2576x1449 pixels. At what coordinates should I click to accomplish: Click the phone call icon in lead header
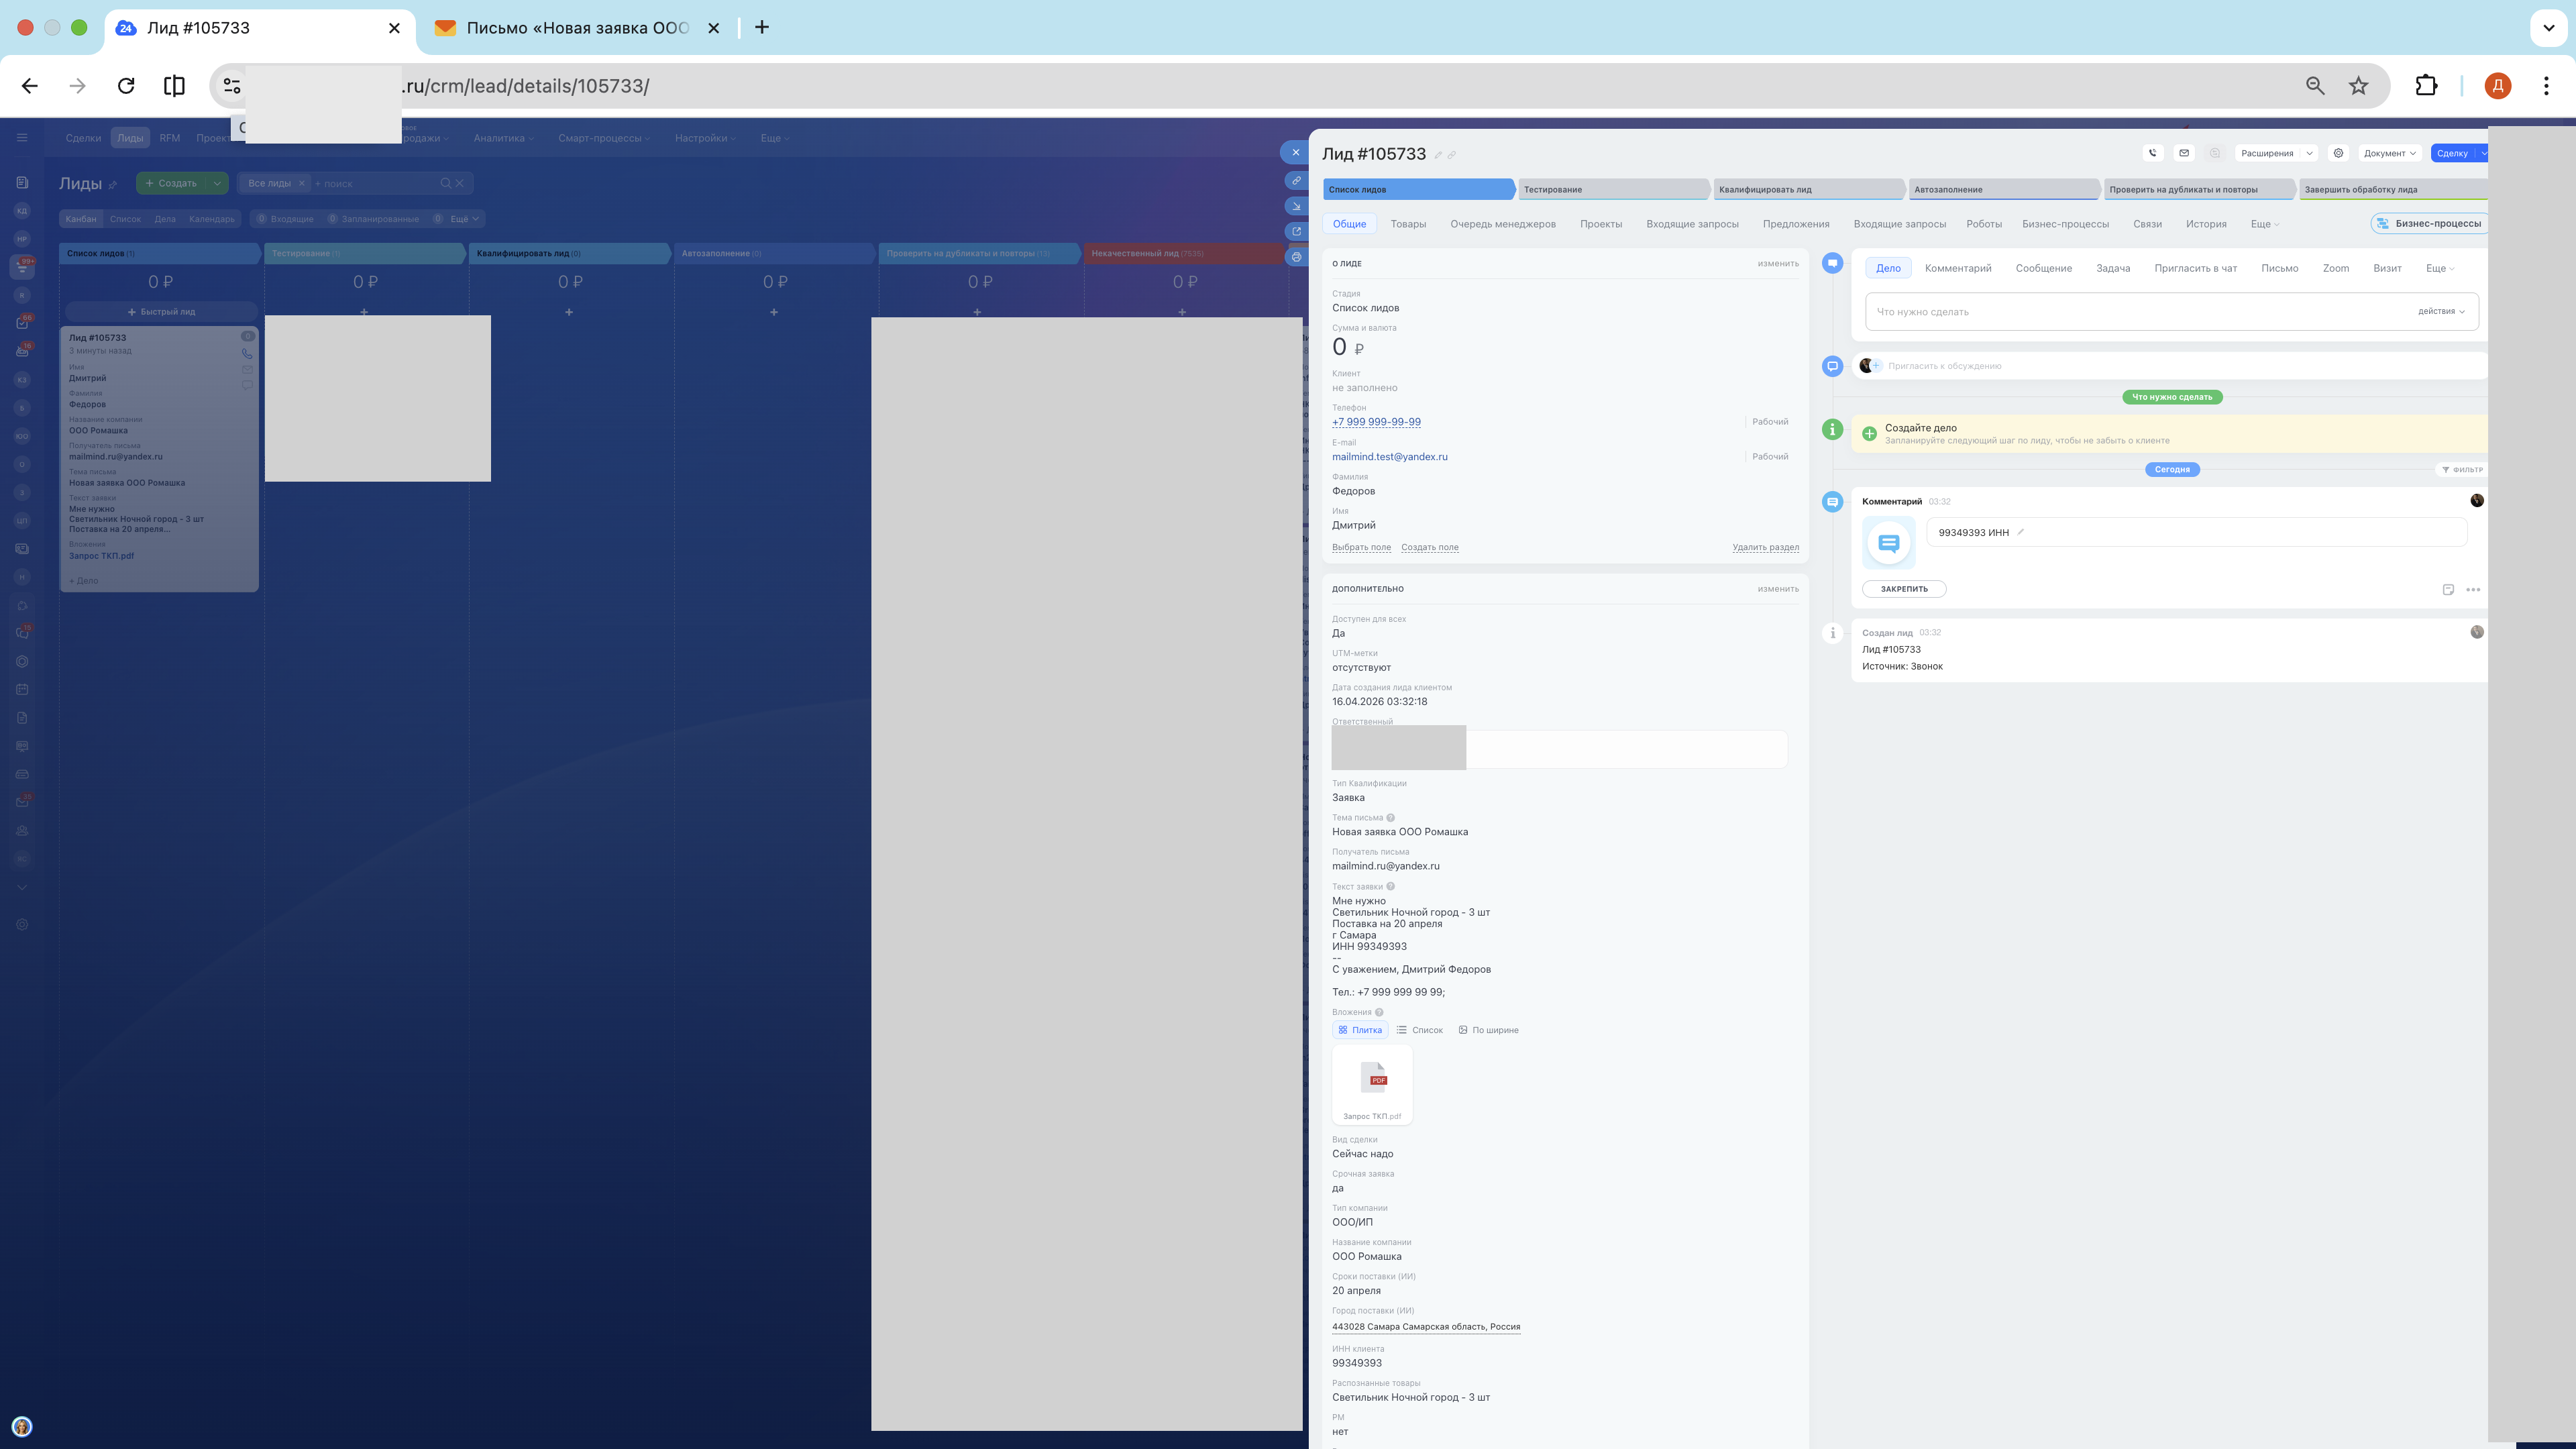pyautogui.click(x=2152, y=153)
